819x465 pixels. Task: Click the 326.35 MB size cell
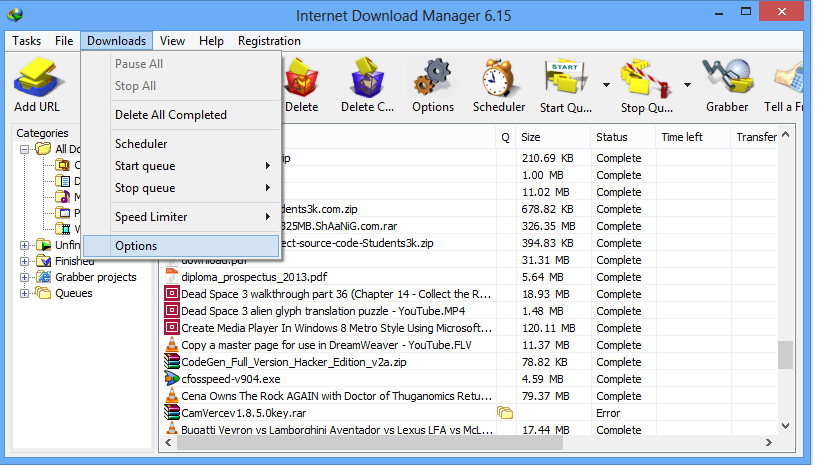[548, 226]
